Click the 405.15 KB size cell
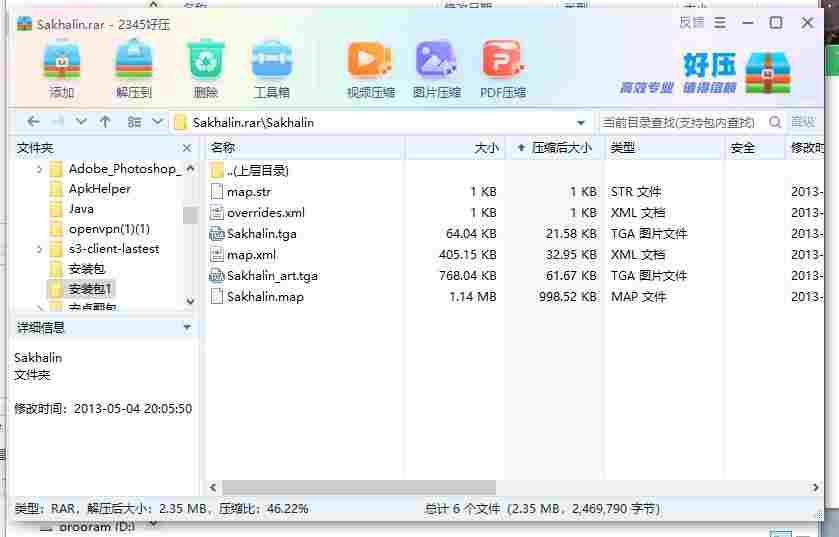Image resolution: width=839 pixels, height=537 pixels. (467, 255)
